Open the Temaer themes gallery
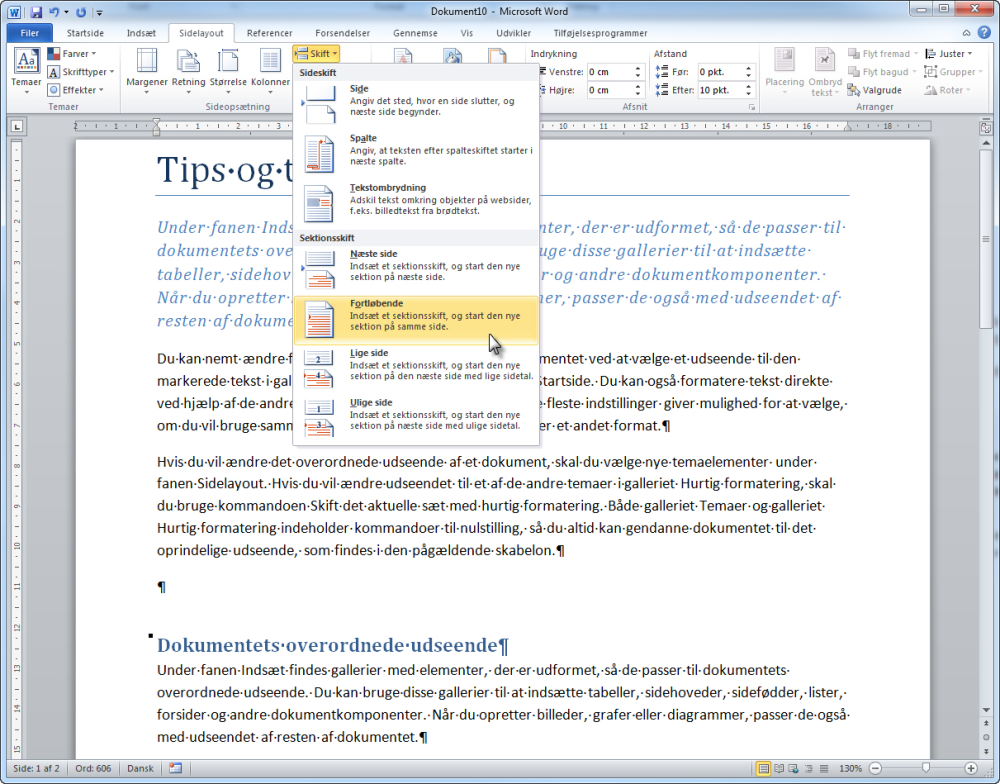The height and width of the screenshot is (784, 1000). (x=26, y=71)
